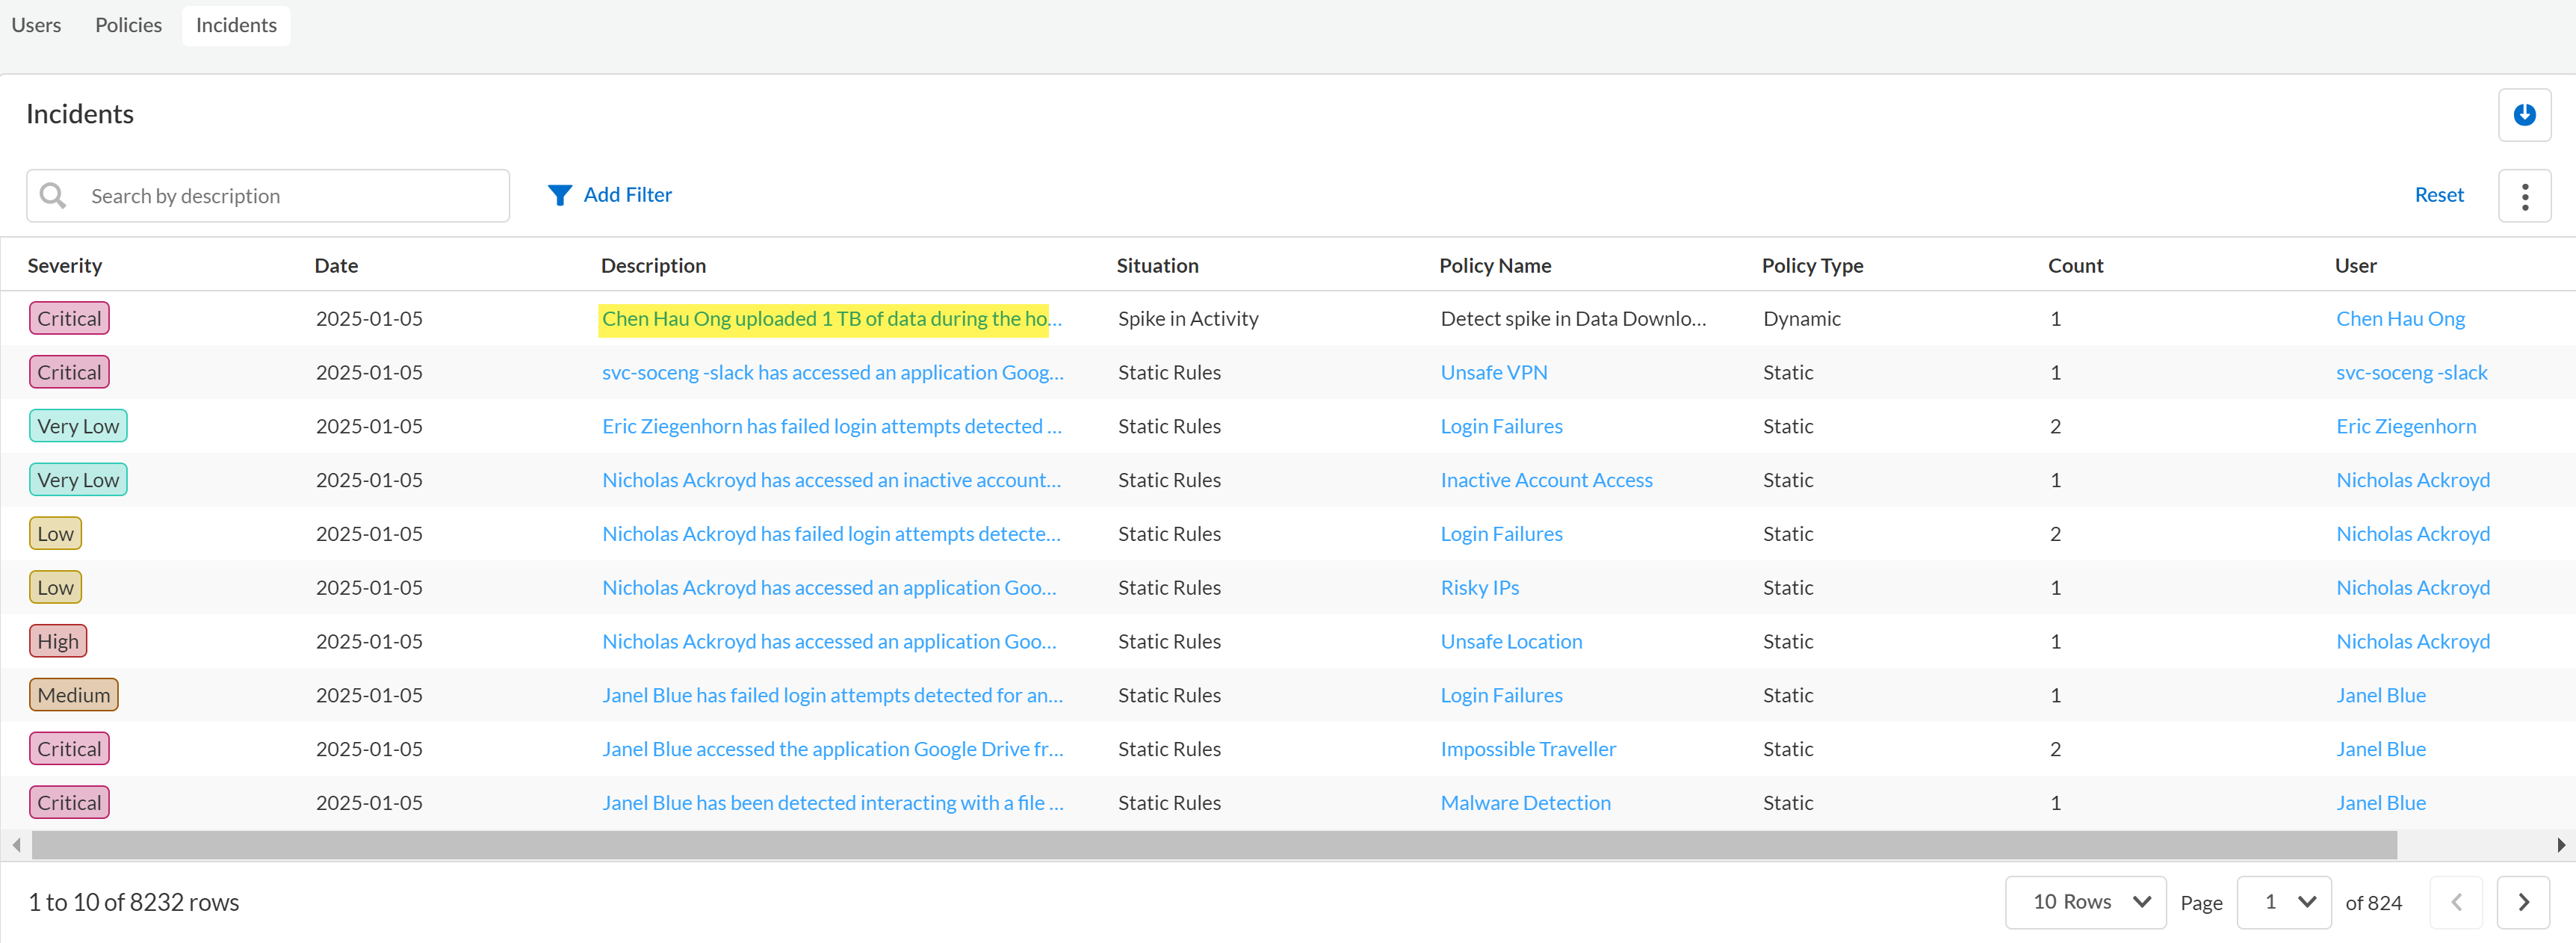Open the Impossible Traveller policy link
The height and width of the screenshot is (943, 2576).
pyautogui.click(x=1527, y=749)
